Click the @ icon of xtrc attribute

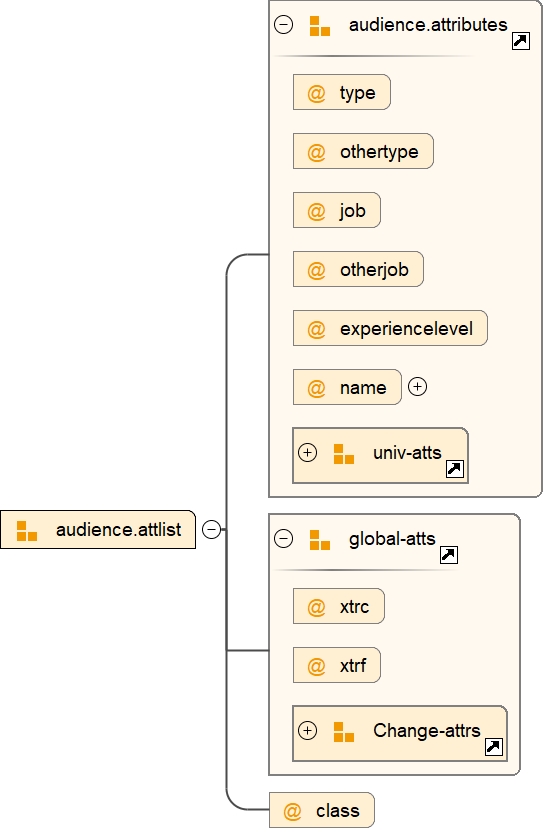click(x=316, y=607)
